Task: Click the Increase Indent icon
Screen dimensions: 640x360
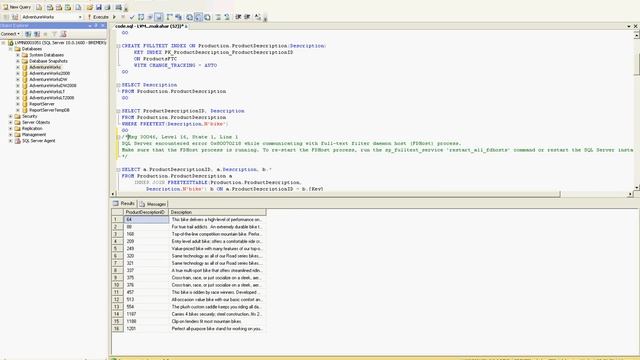Action: click(x=247, y=17)
